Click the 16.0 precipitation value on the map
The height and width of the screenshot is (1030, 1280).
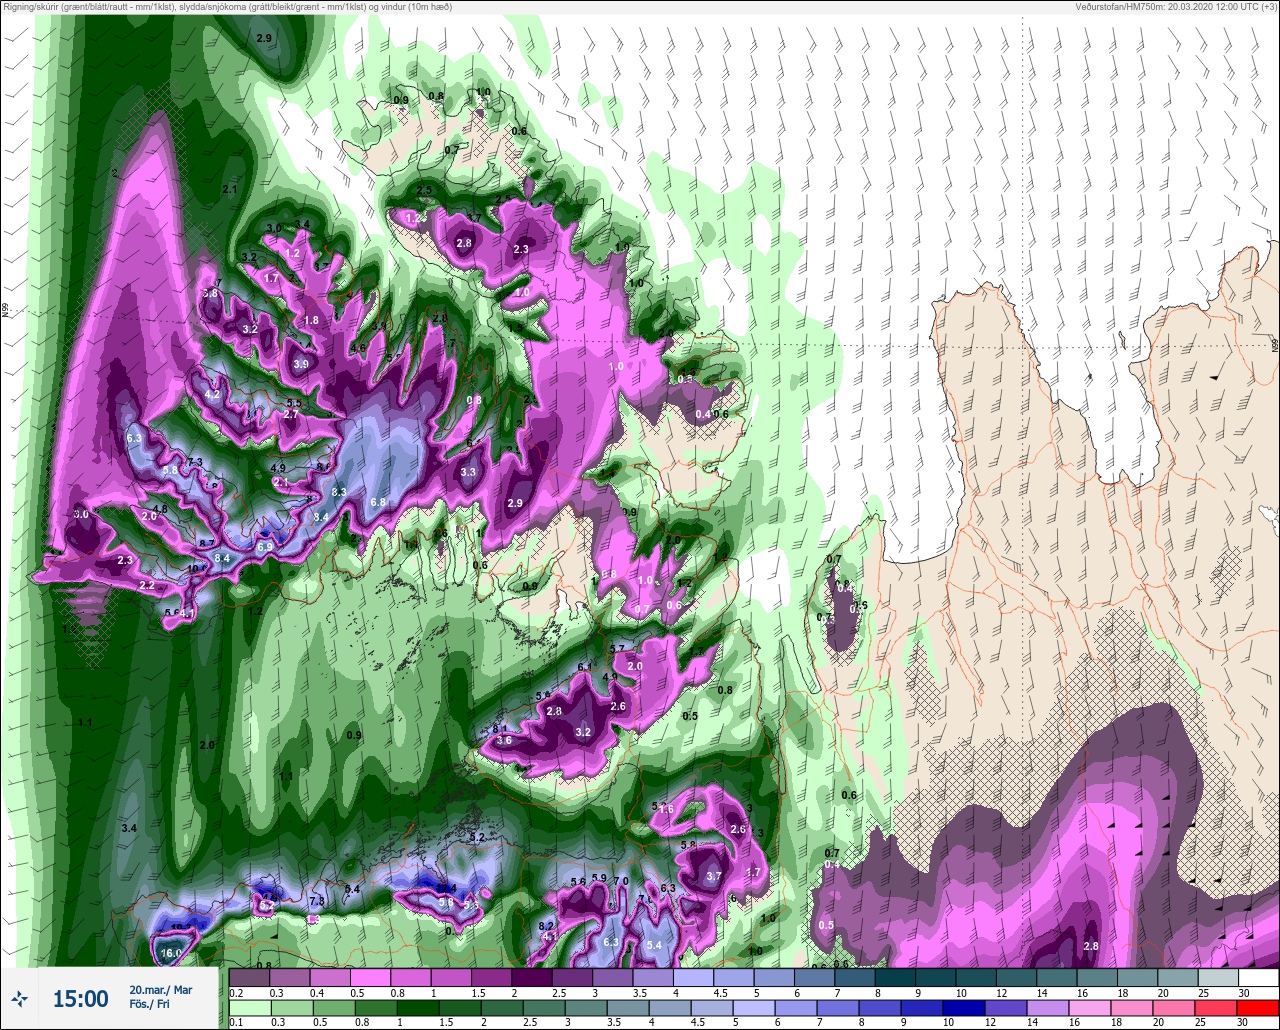click(x=171, y=953)
